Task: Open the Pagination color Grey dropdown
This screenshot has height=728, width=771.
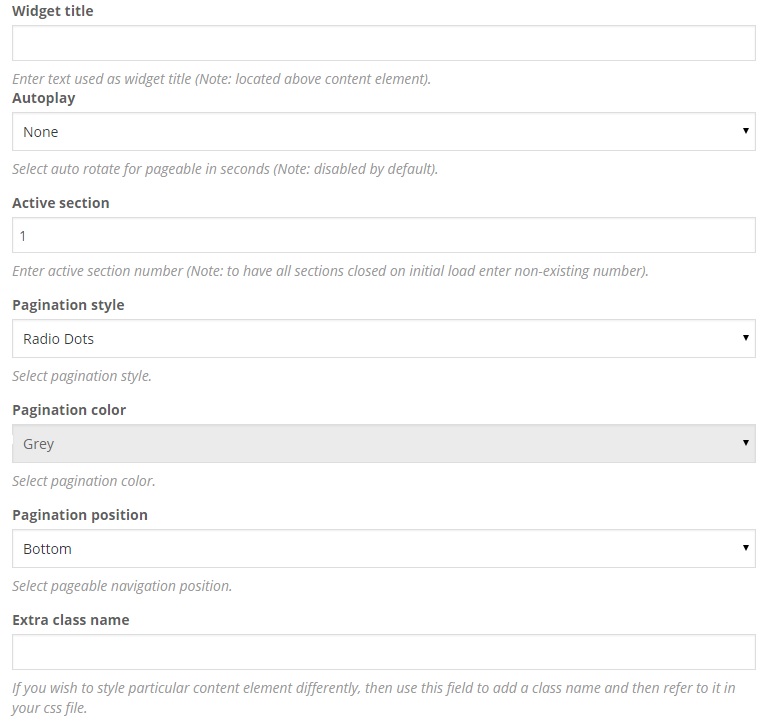Action: pos(383,444)
